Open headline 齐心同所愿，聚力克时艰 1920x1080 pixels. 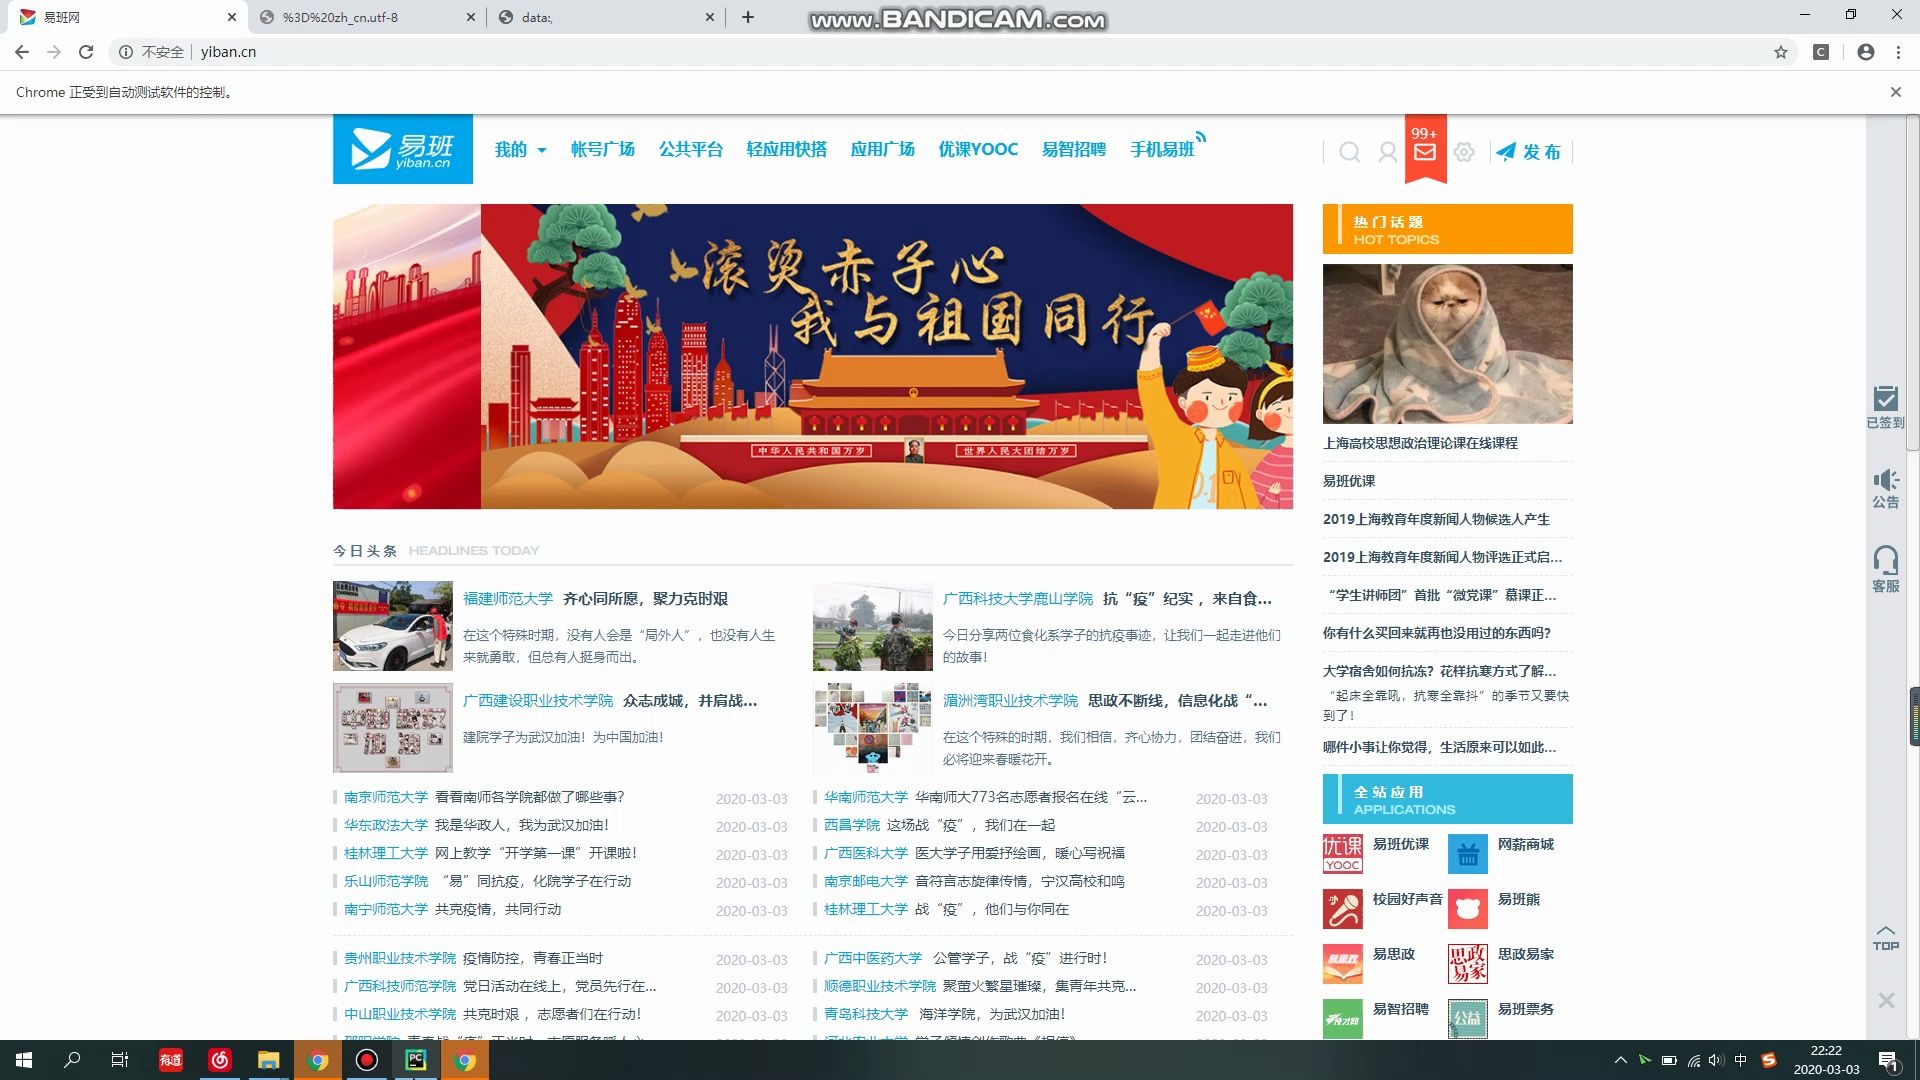point(645,599)
